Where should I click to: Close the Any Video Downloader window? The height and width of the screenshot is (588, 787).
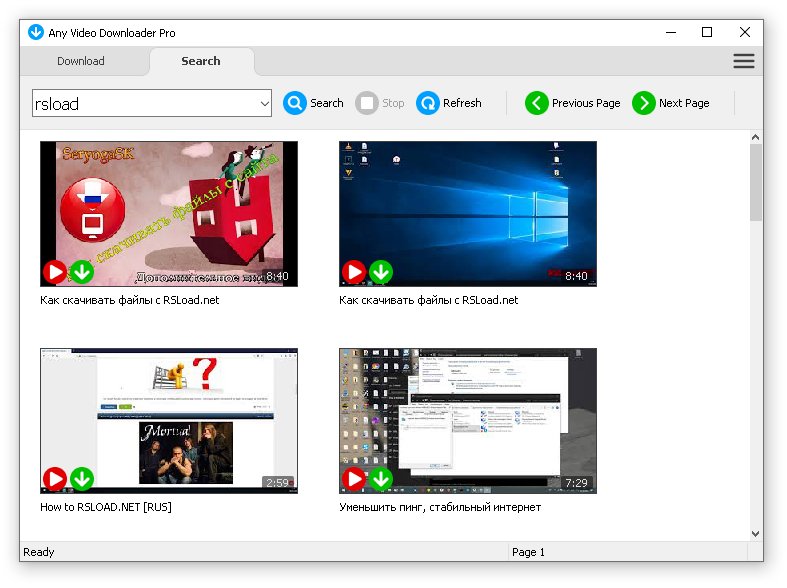(x=745, y=32)
